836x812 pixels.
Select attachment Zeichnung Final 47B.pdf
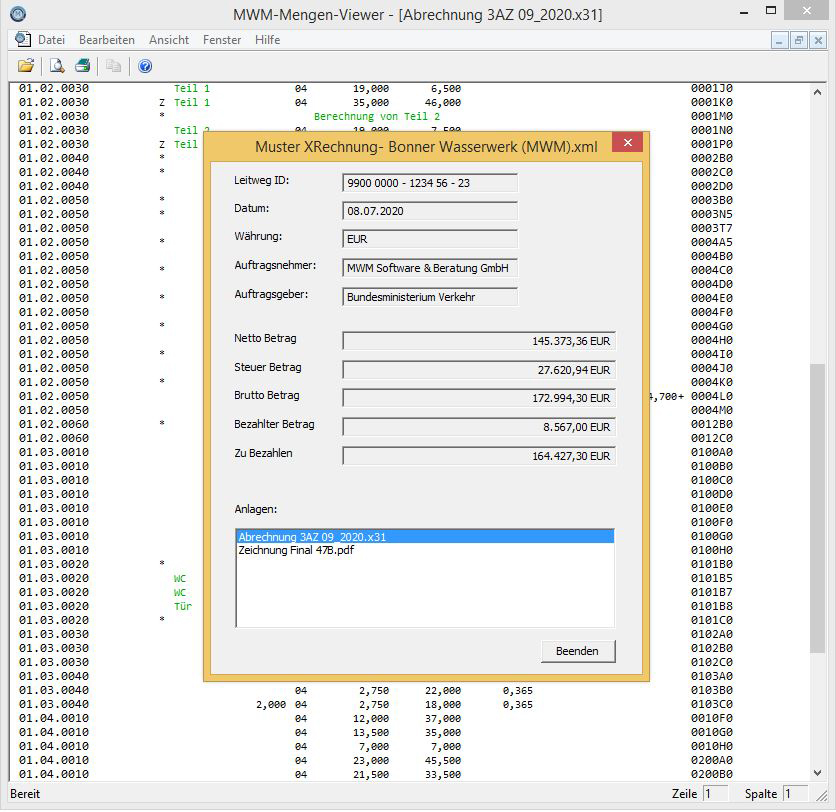[296, 551]
